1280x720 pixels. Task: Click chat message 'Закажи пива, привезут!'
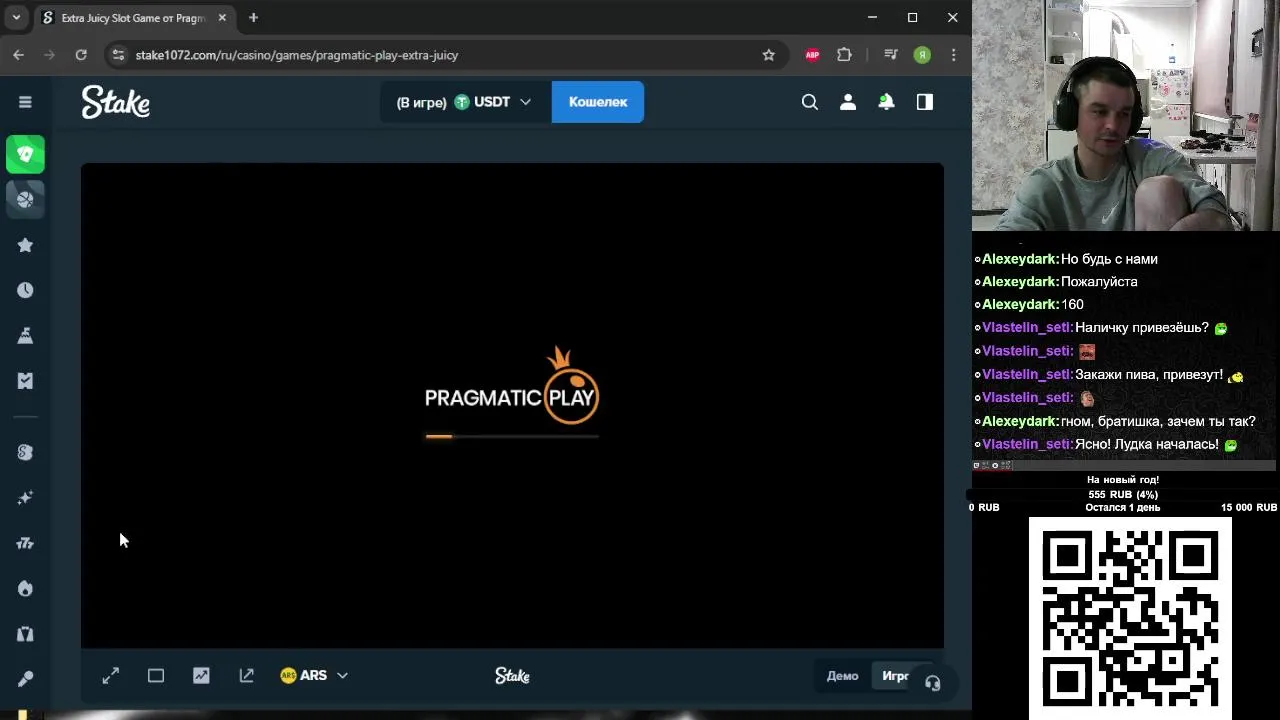(x=1149, y=375)
